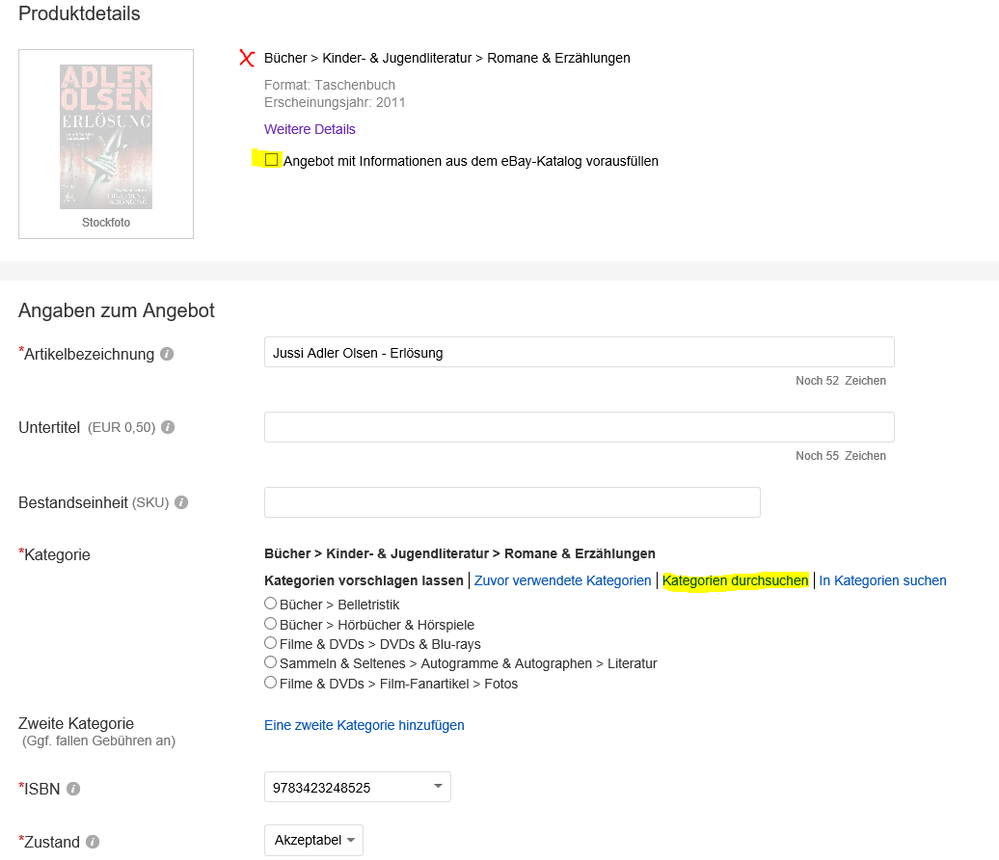Click info icon next to Untertitel
Viewport: 999px width, 860px height.
(168, 427)
